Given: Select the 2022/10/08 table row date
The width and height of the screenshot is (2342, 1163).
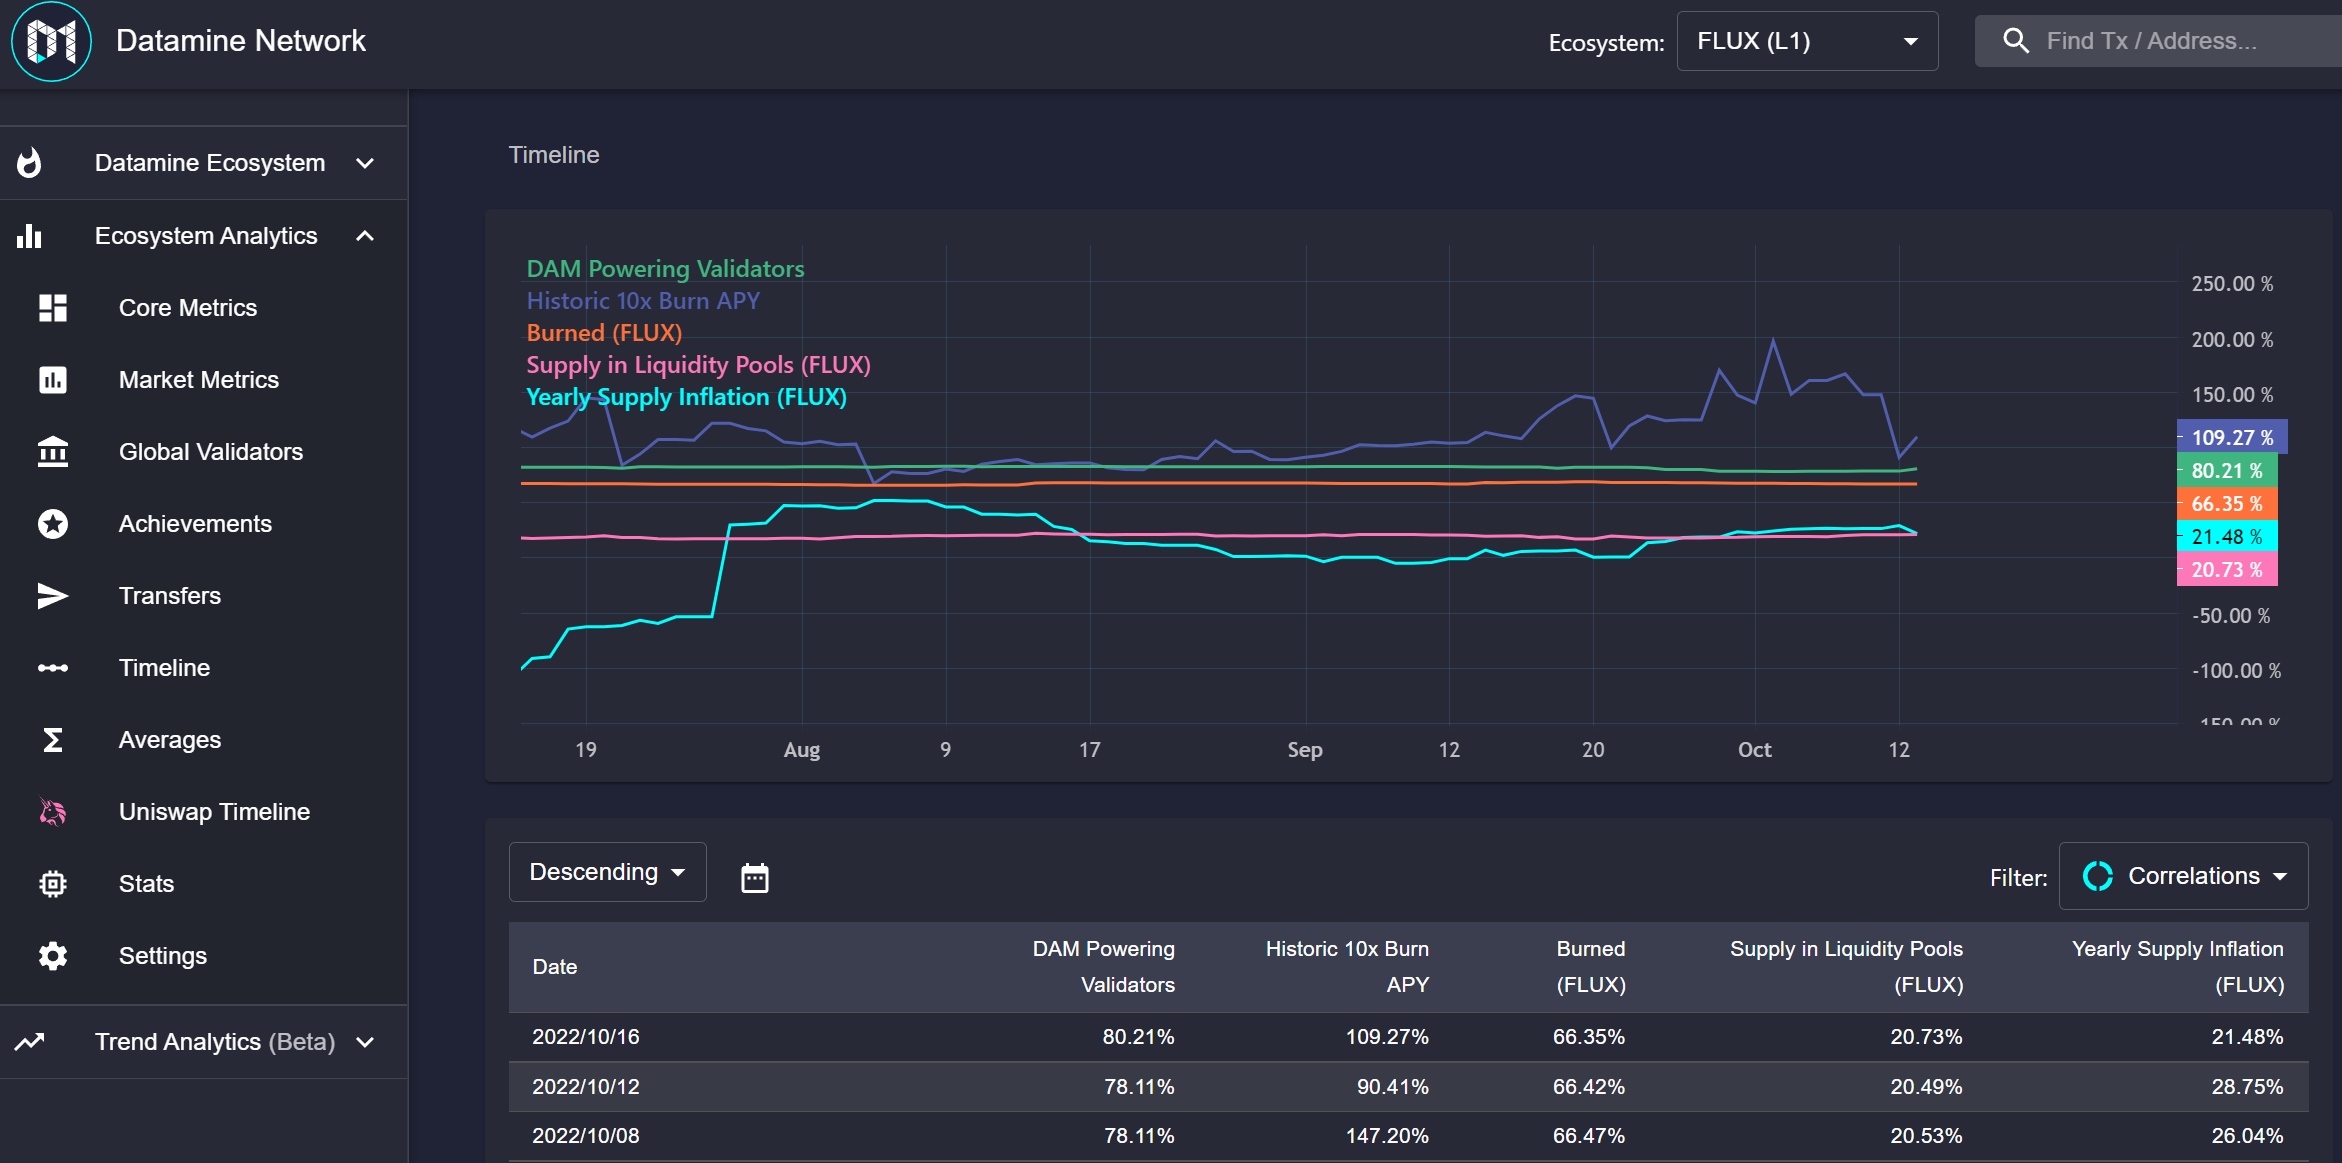Looking at the screenshot, I should pyautogui.click(x=586, y=1136).
